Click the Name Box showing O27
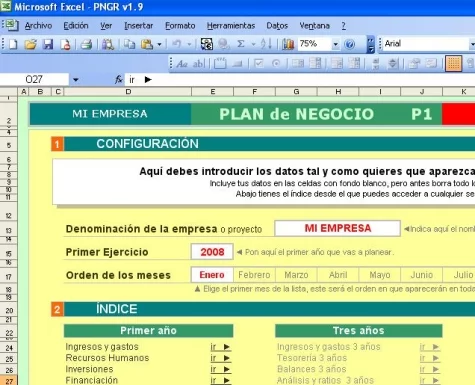 [34, 79]
